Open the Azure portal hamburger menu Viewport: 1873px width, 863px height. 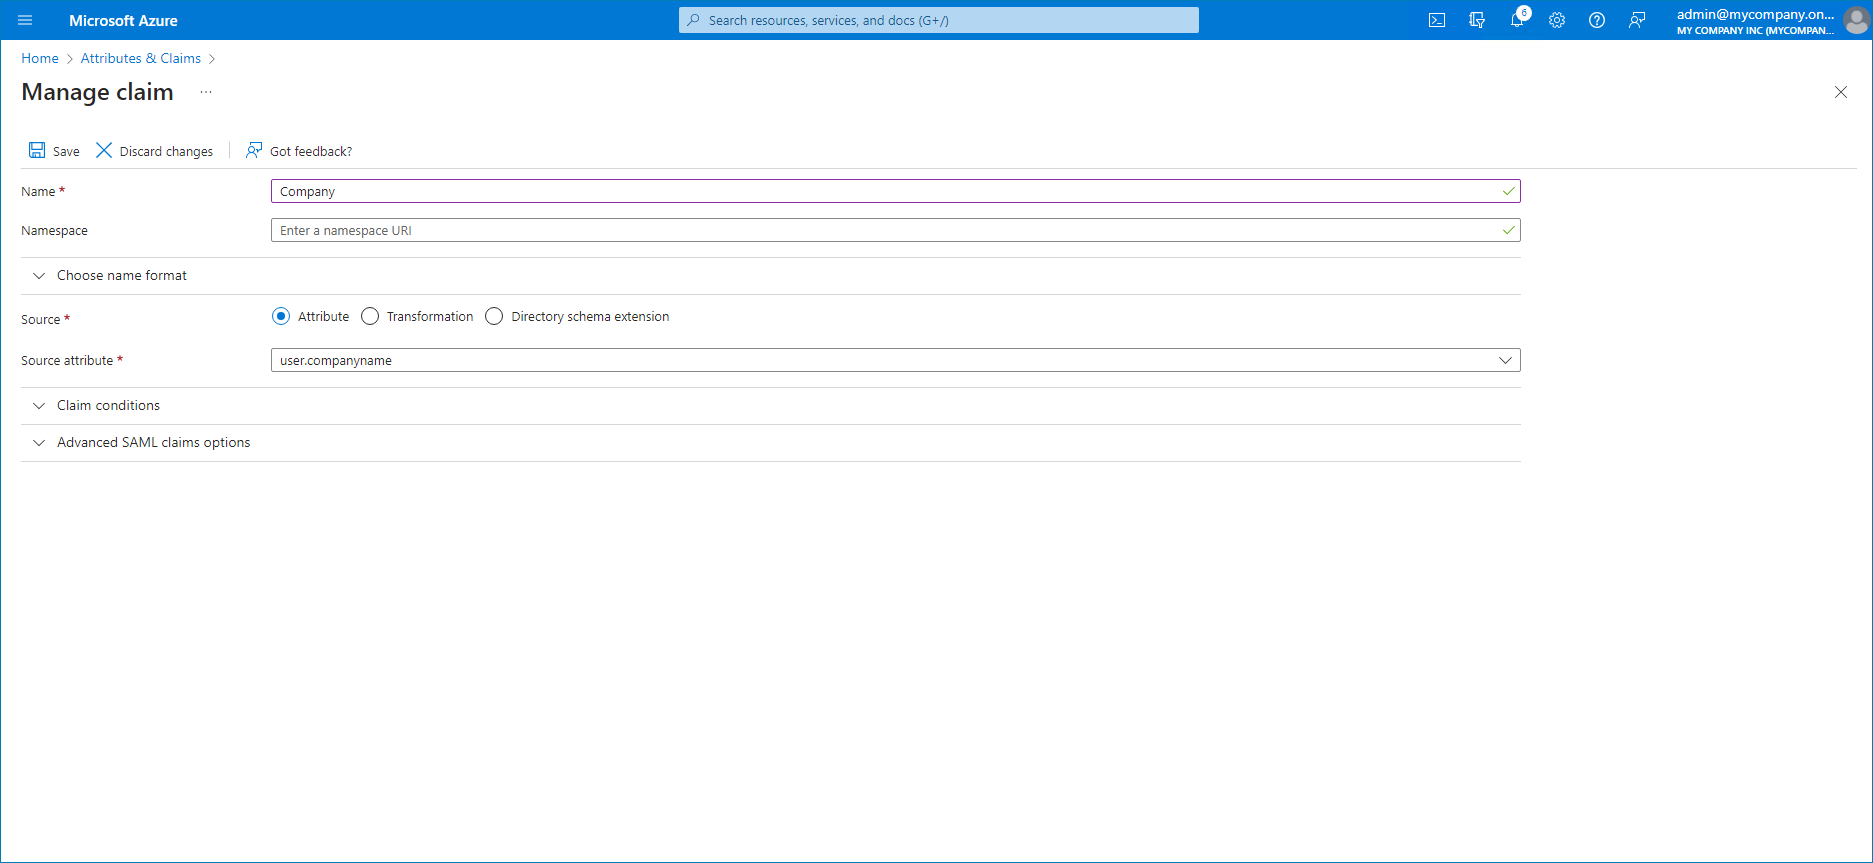tap(25, 20)
